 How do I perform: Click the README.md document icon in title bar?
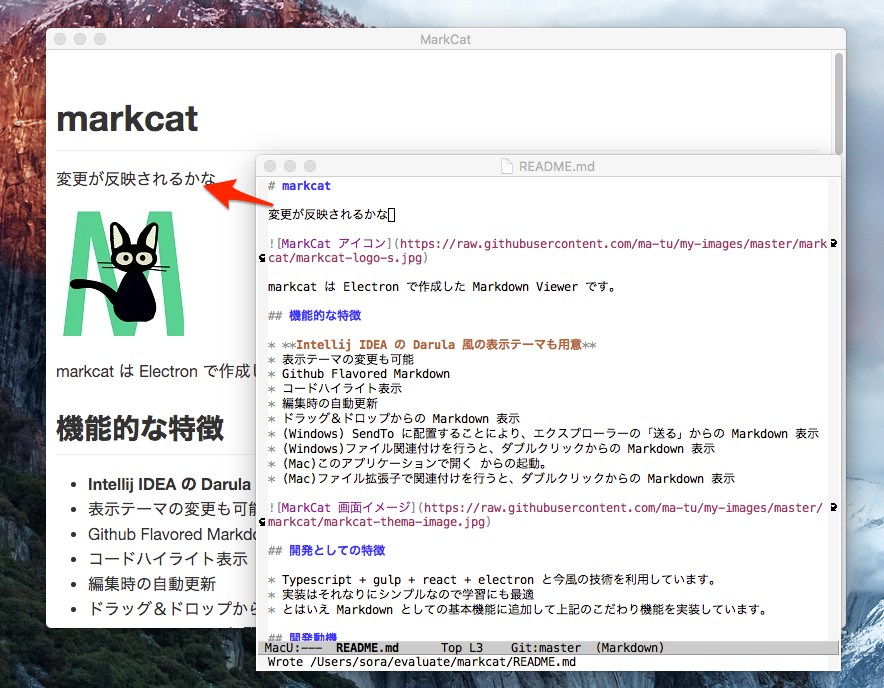[507, 167]
